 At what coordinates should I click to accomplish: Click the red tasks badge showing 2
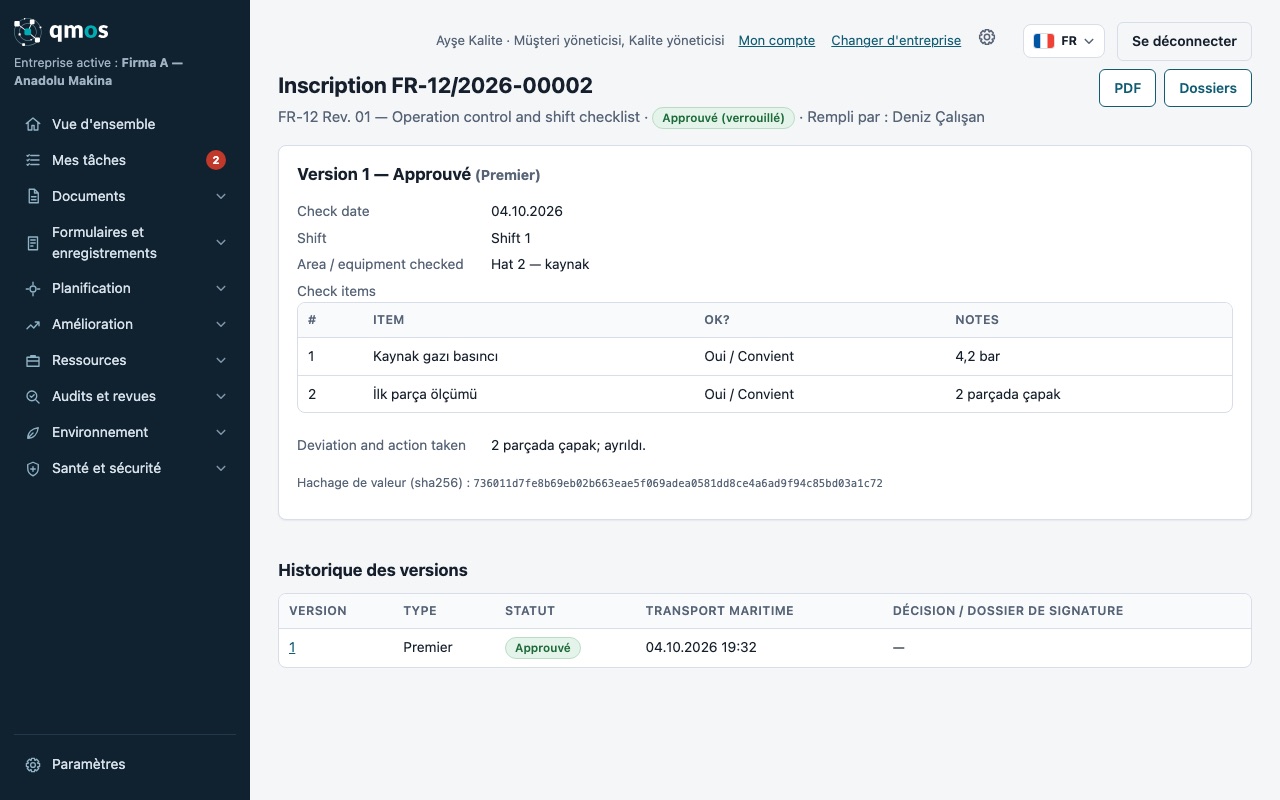tap(216, 160)
